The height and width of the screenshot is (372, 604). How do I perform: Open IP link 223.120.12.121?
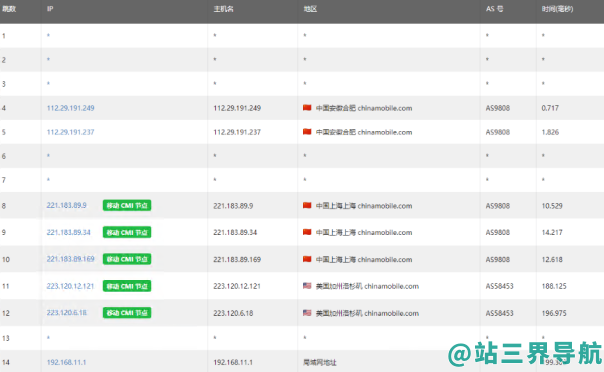(70, 286)
